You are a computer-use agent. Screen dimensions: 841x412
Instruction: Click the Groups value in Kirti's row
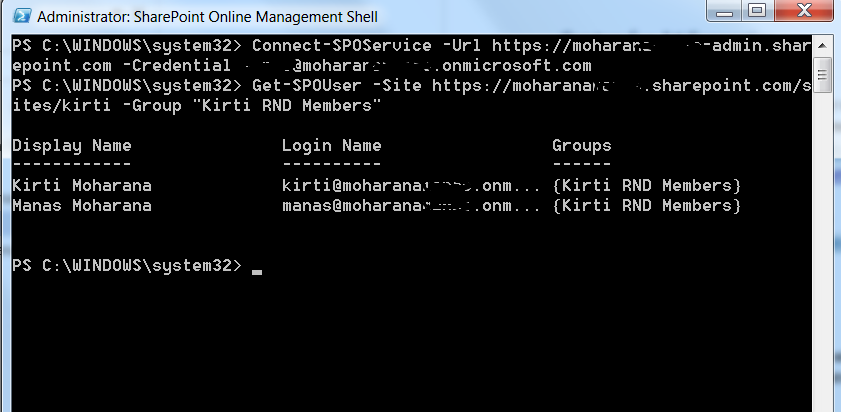[646, 186]
